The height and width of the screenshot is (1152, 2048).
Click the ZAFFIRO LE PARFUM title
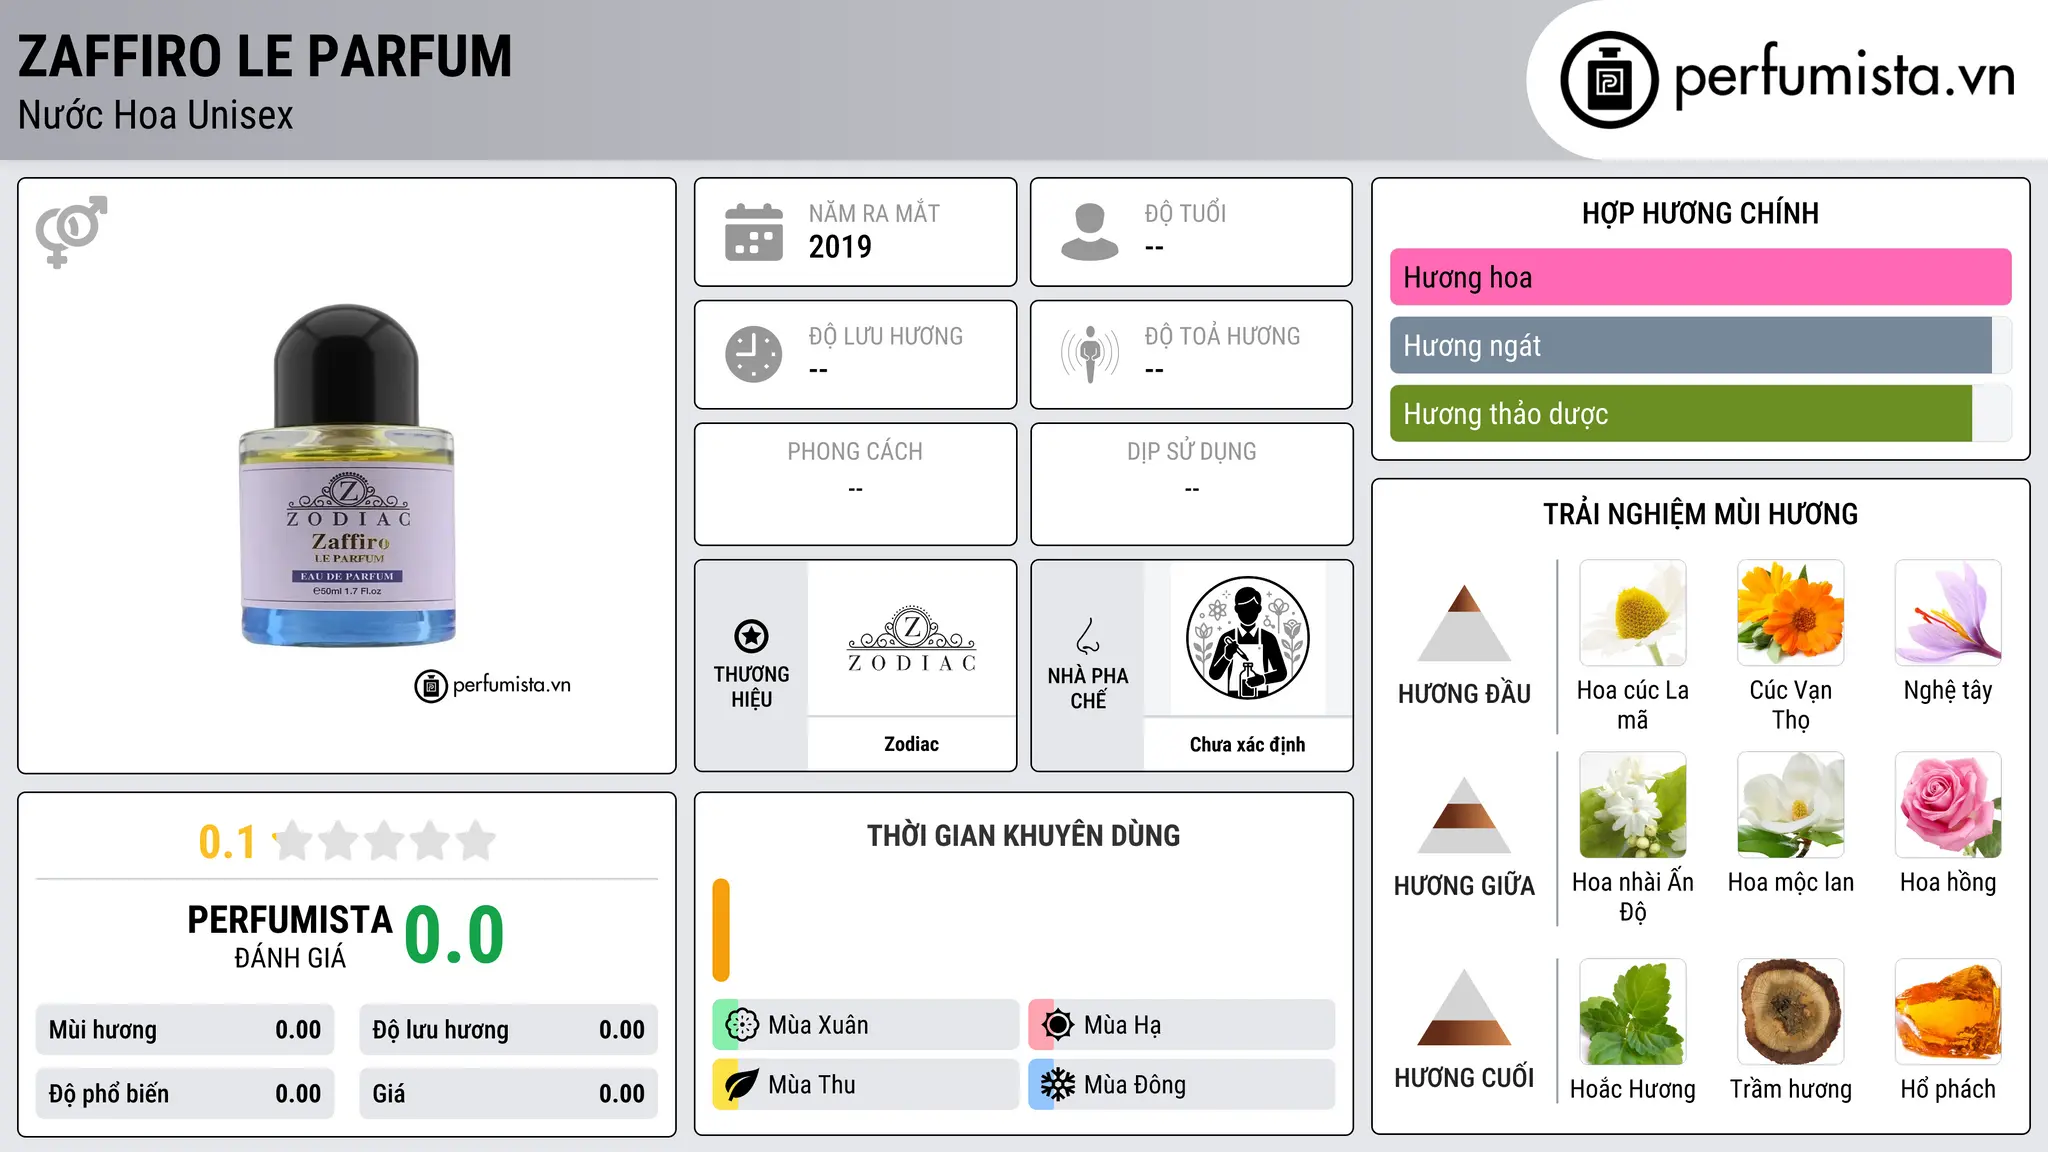265,56
